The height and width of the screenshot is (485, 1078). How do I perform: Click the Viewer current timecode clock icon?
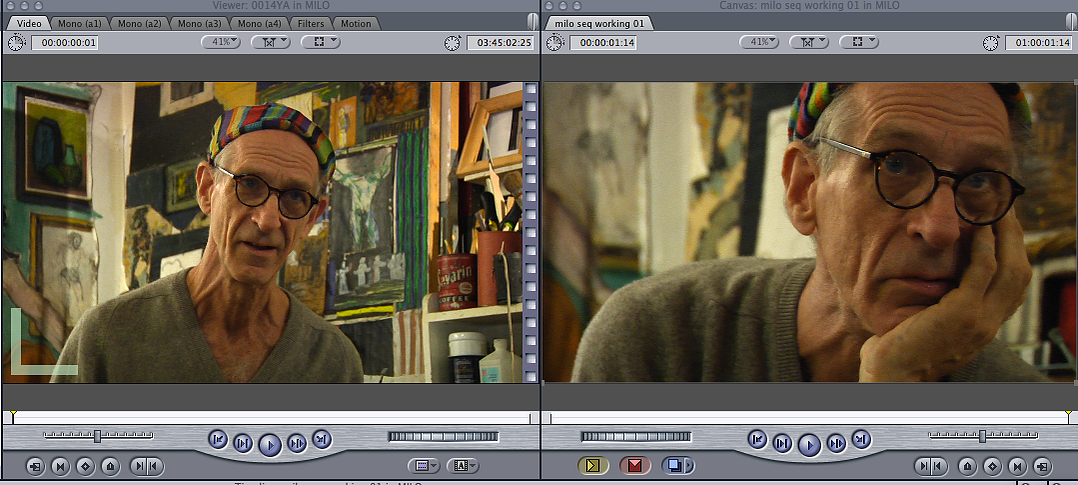click(452, 43)
